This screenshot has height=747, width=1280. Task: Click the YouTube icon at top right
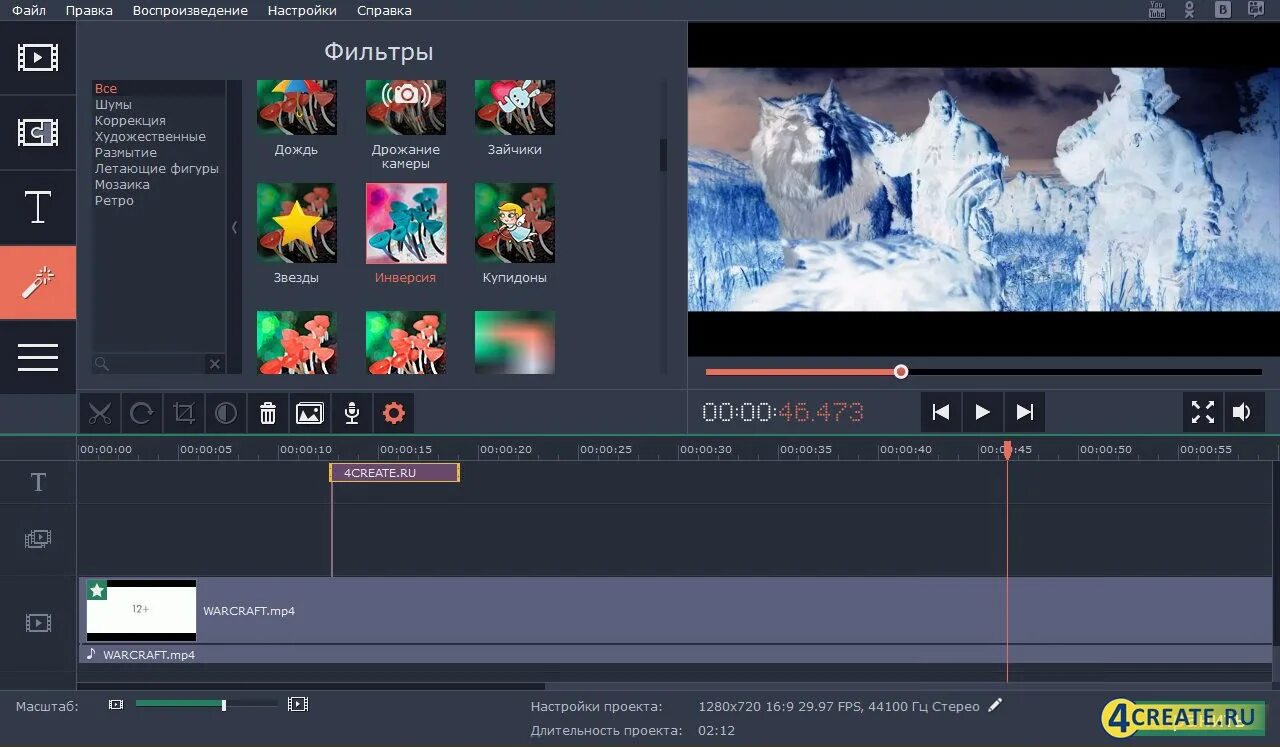tap(1157, 10)
